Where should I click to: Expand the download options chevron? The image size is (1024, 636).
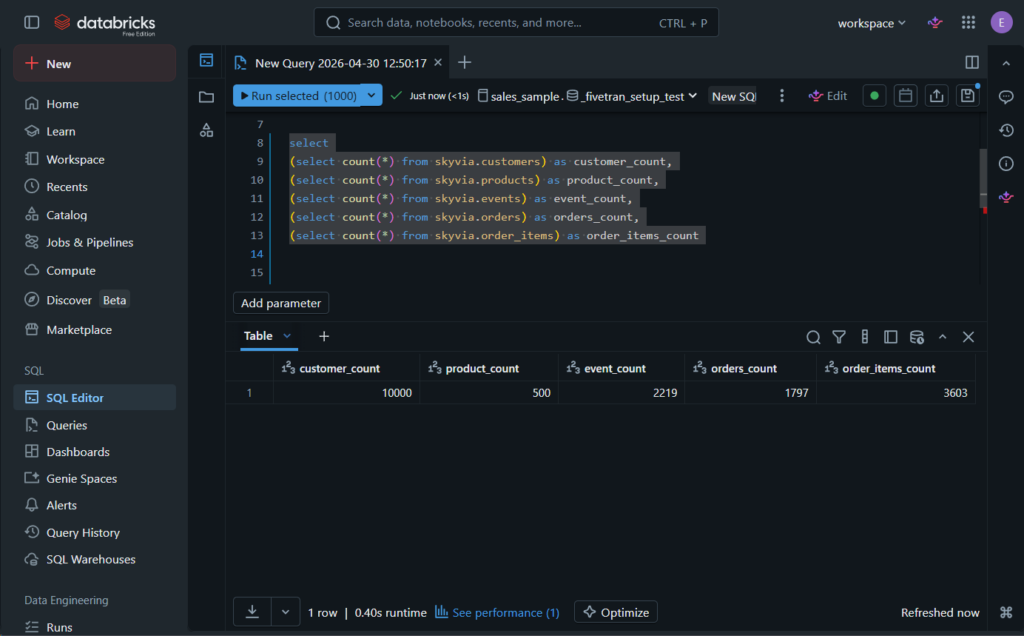point(285,612)
